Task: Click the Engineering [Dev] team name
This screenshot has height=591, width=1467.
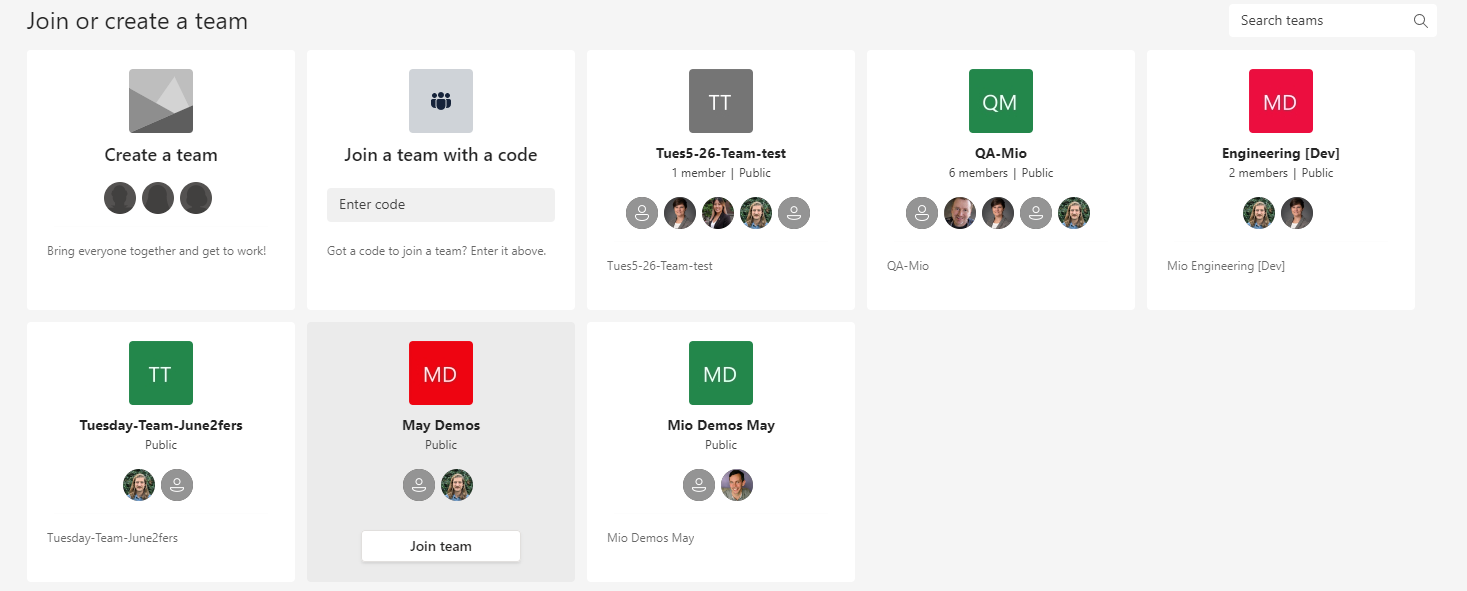Action: (1280, 153)
